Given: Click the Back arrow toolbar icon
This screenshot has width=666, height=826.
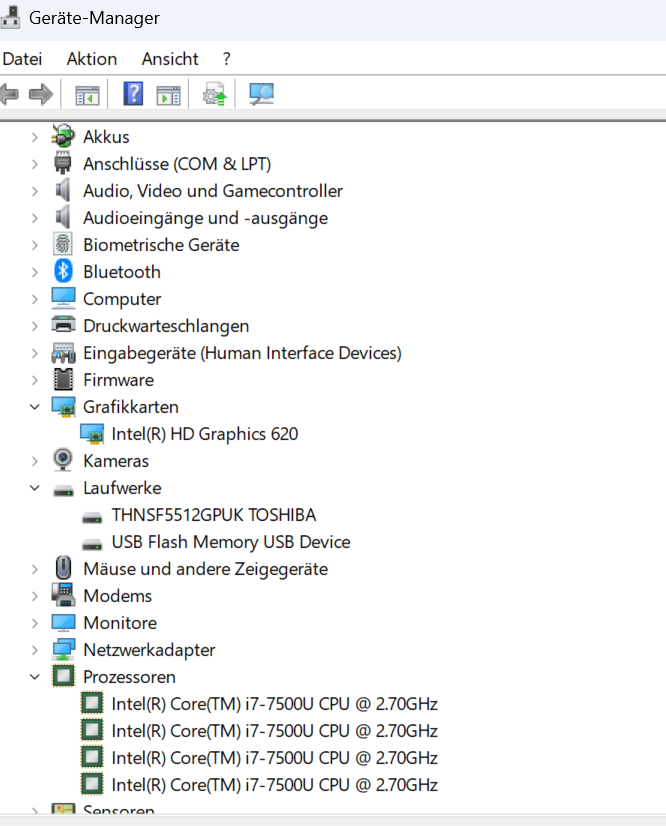Looking at the screenshot, I should [9, 95].
